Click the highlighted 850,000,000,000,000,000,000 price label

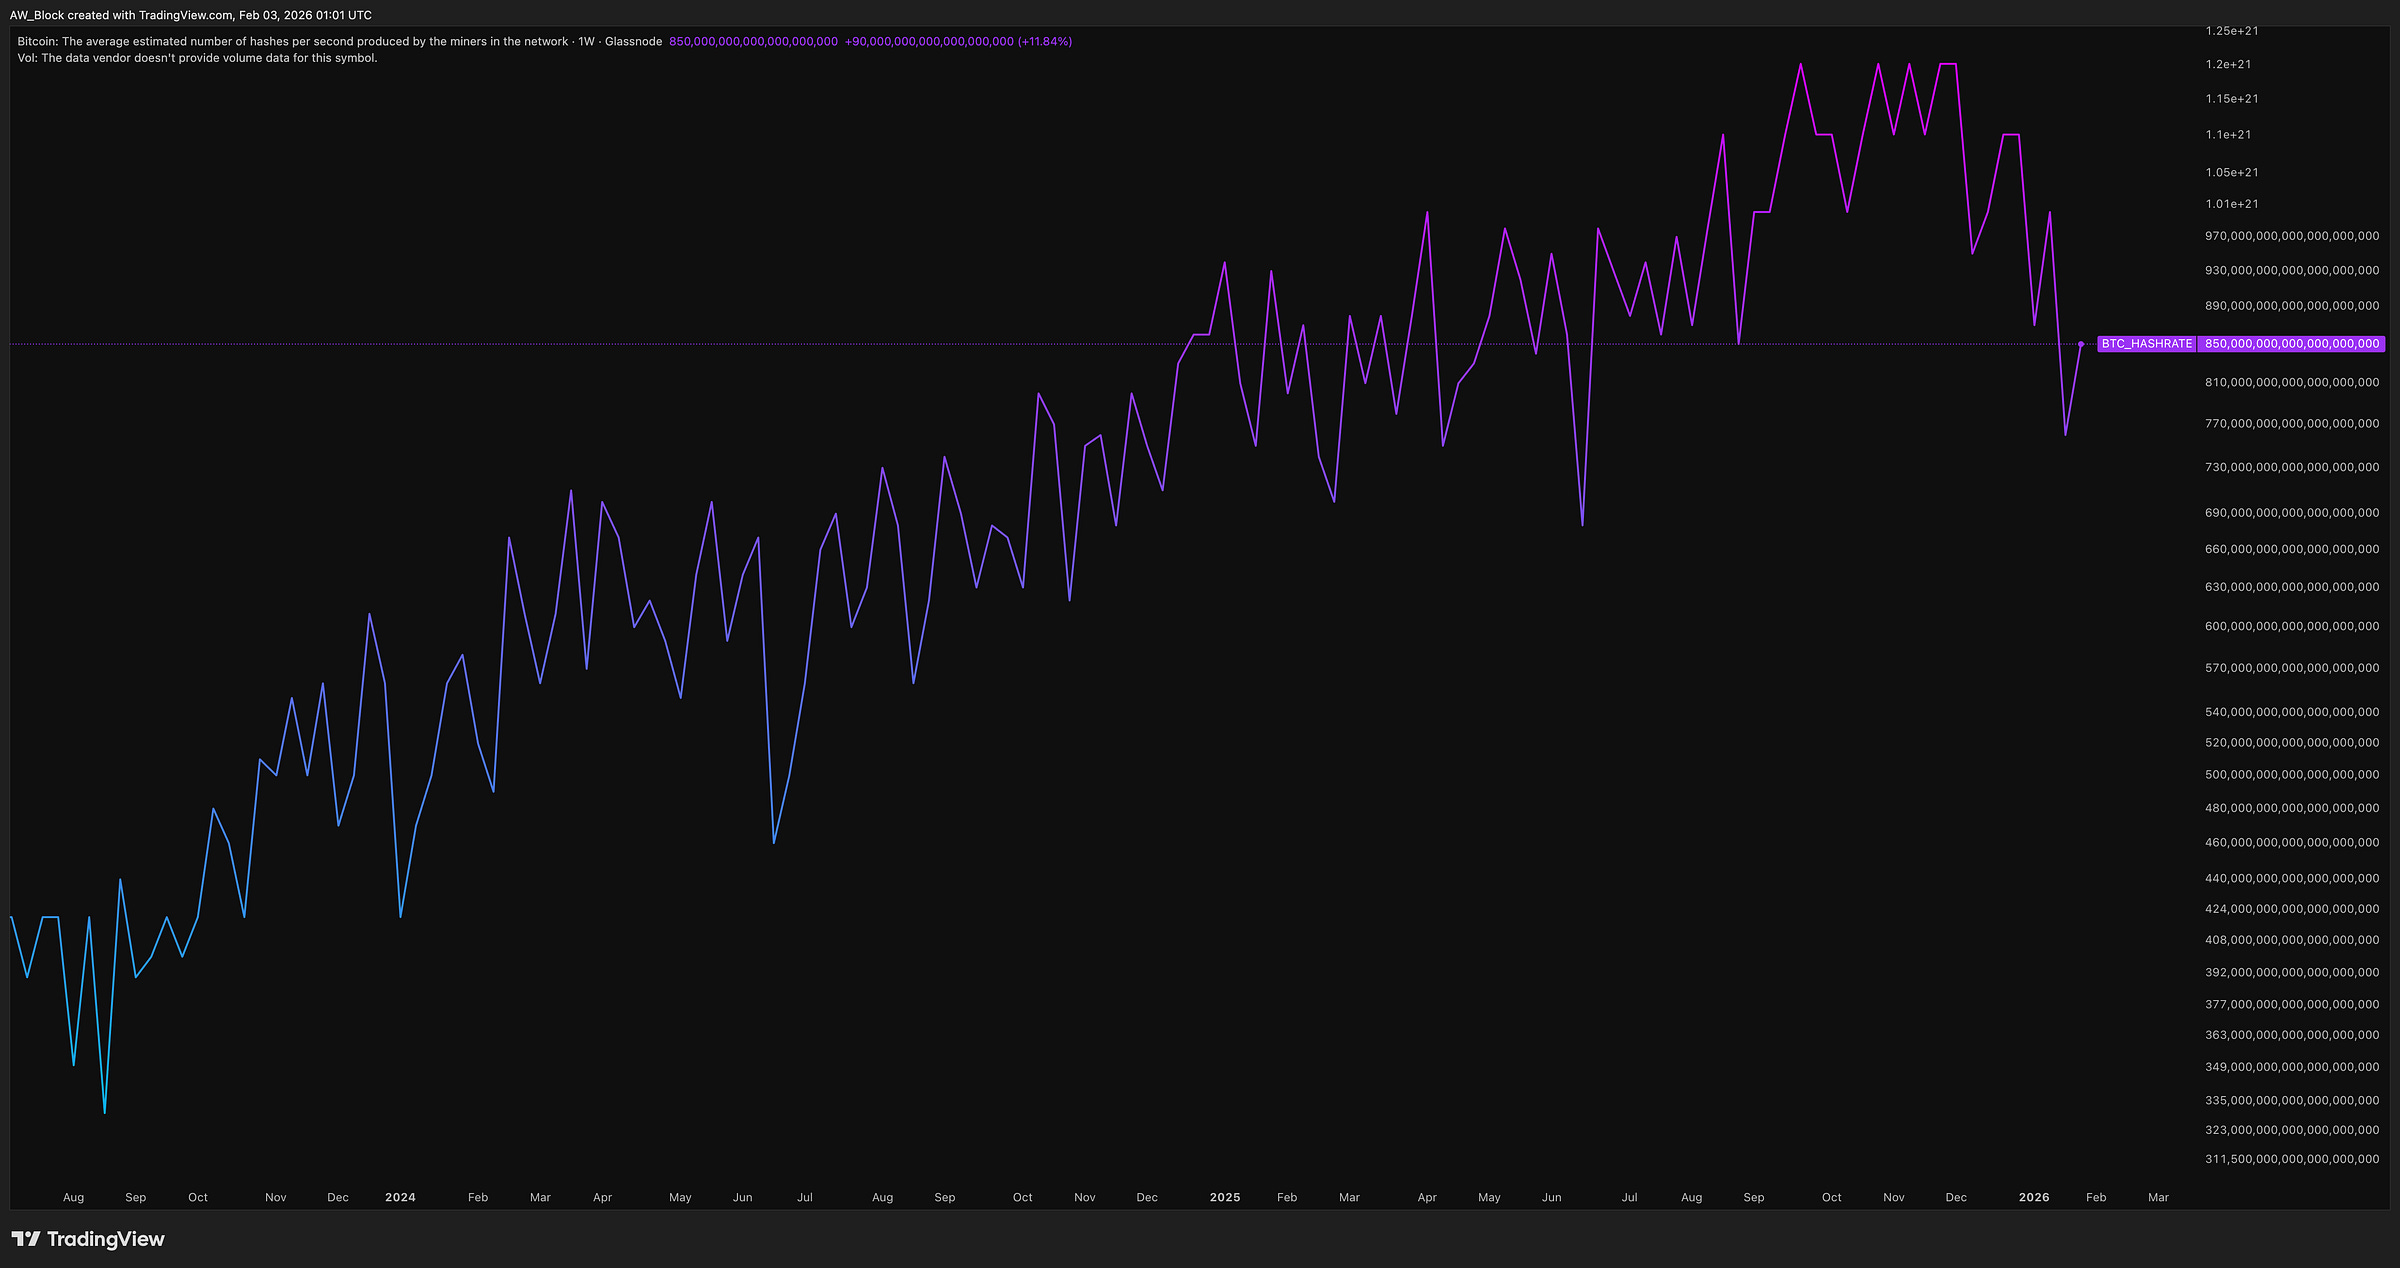click(x=2291, y=344)
